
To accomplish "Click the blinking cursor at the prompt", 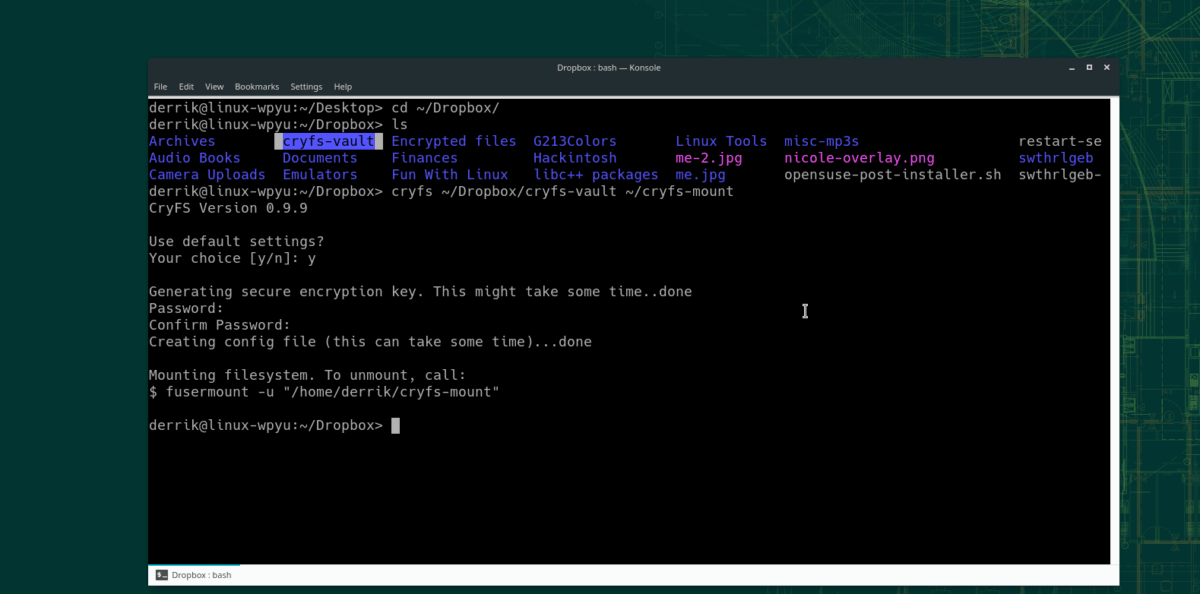I will (x=396, y=425).
